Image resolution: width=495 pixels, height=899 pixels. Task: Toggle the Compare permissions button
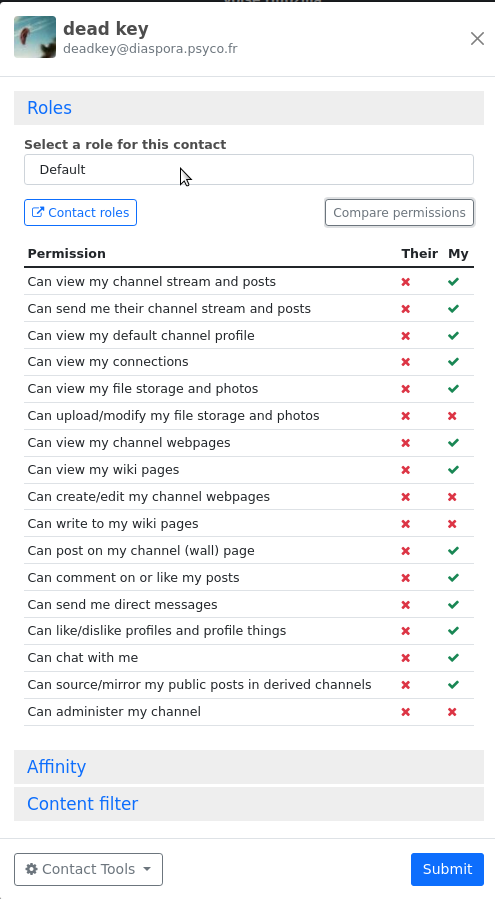pos(399,213)
